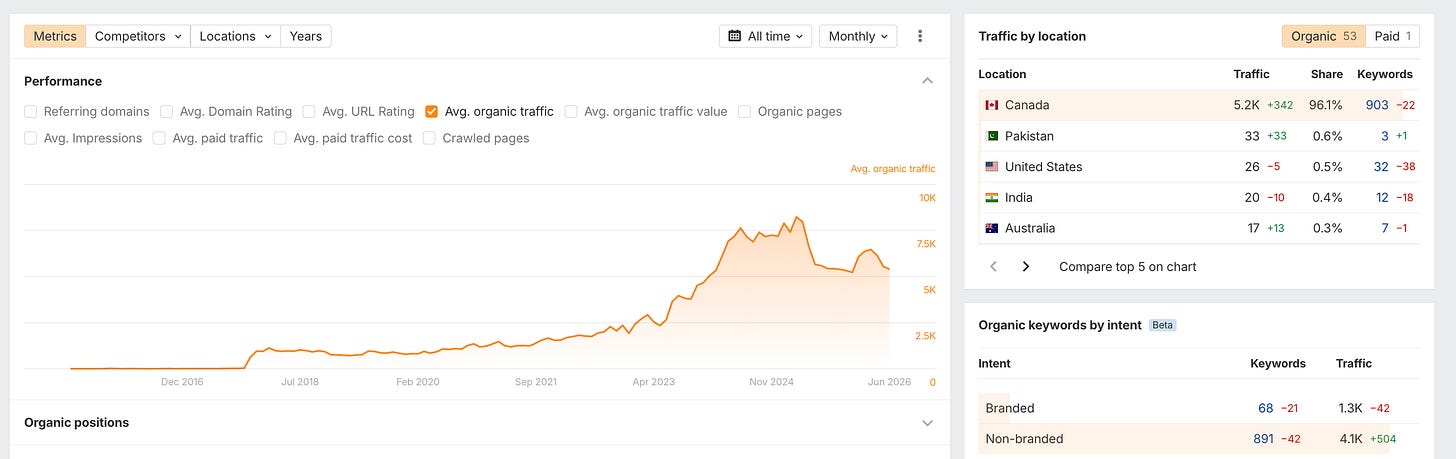Open the three-dot more options menu
The image size is (1456, 459).
pyautogui.click(x=920, y=36)
